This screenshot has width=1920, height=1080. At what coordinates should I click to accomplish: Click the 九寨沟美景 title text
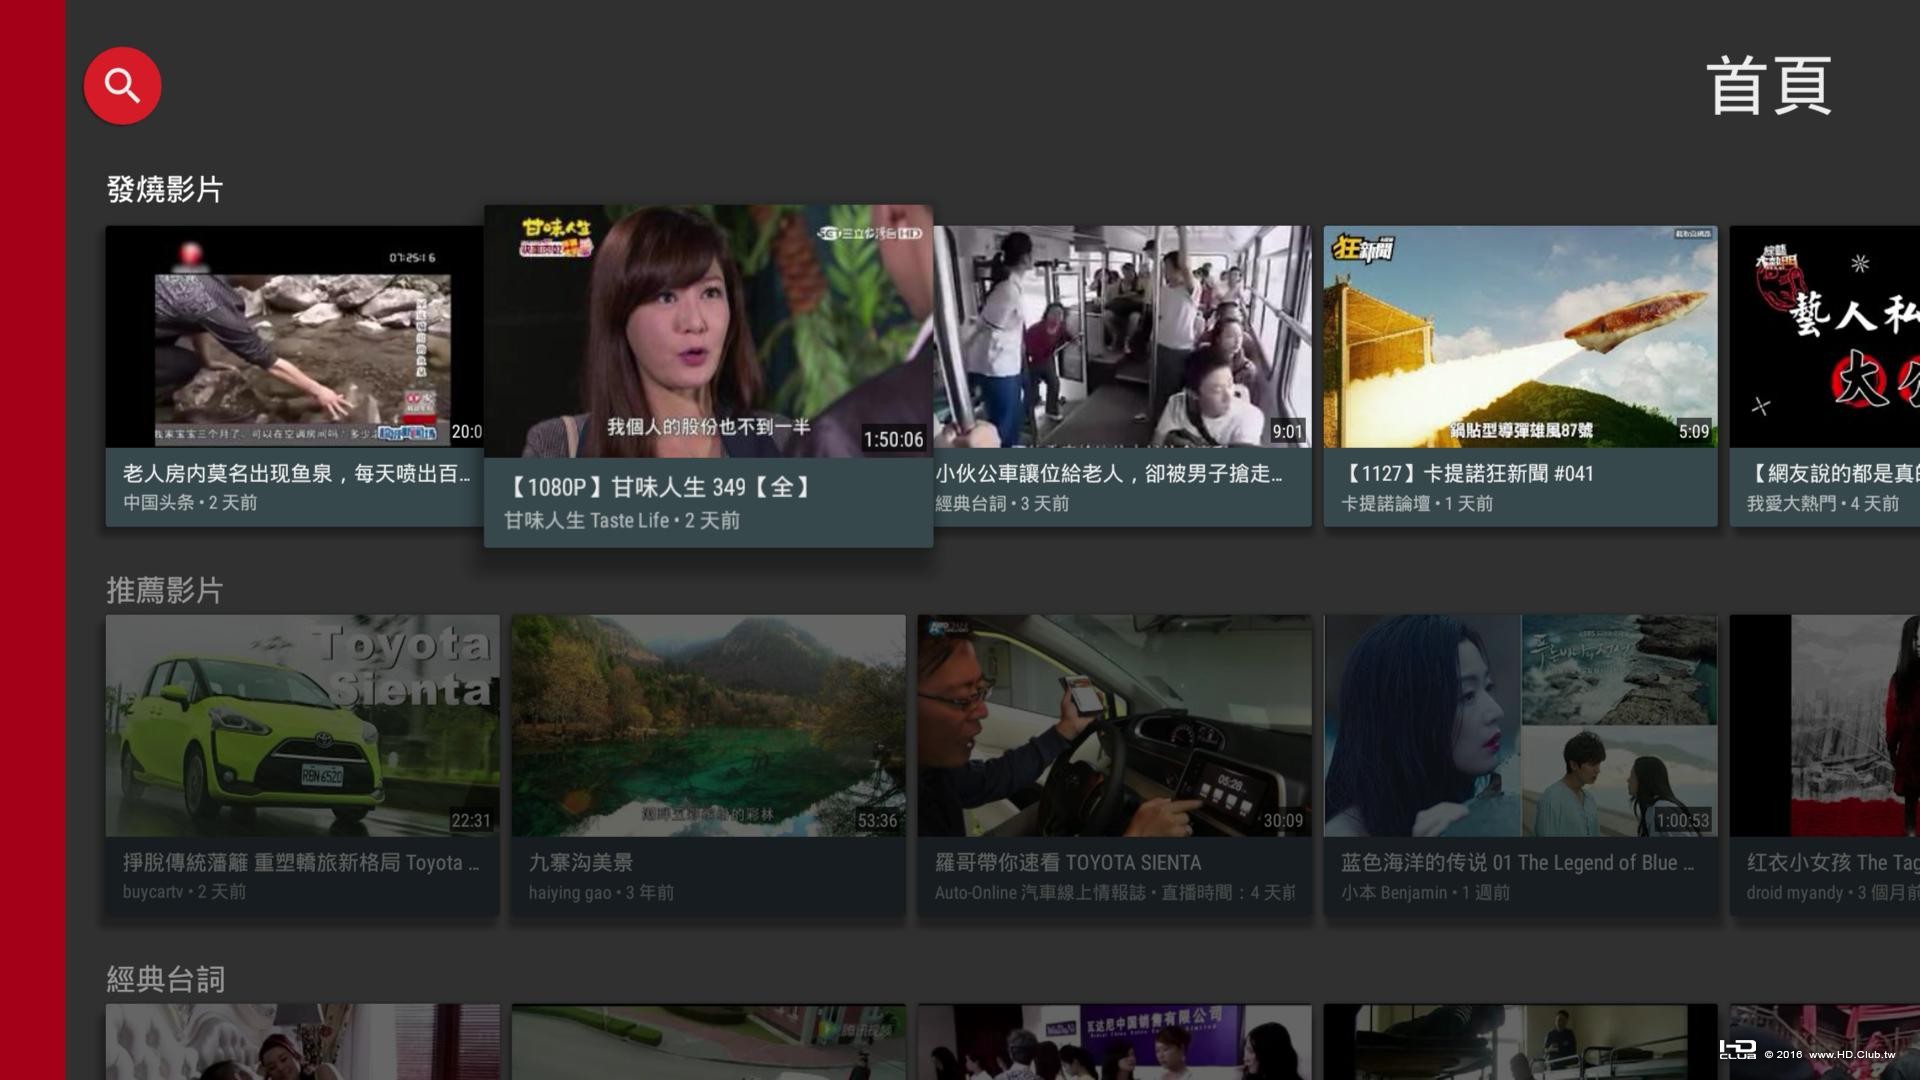pyautogui.click(x=581, y=862)
